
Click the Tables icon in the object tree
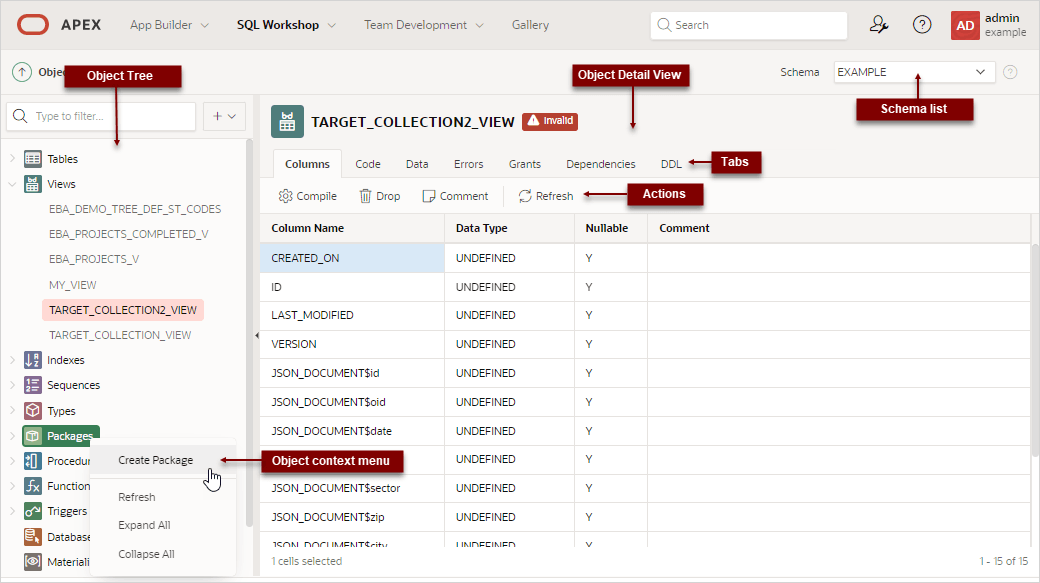(32, 159)
